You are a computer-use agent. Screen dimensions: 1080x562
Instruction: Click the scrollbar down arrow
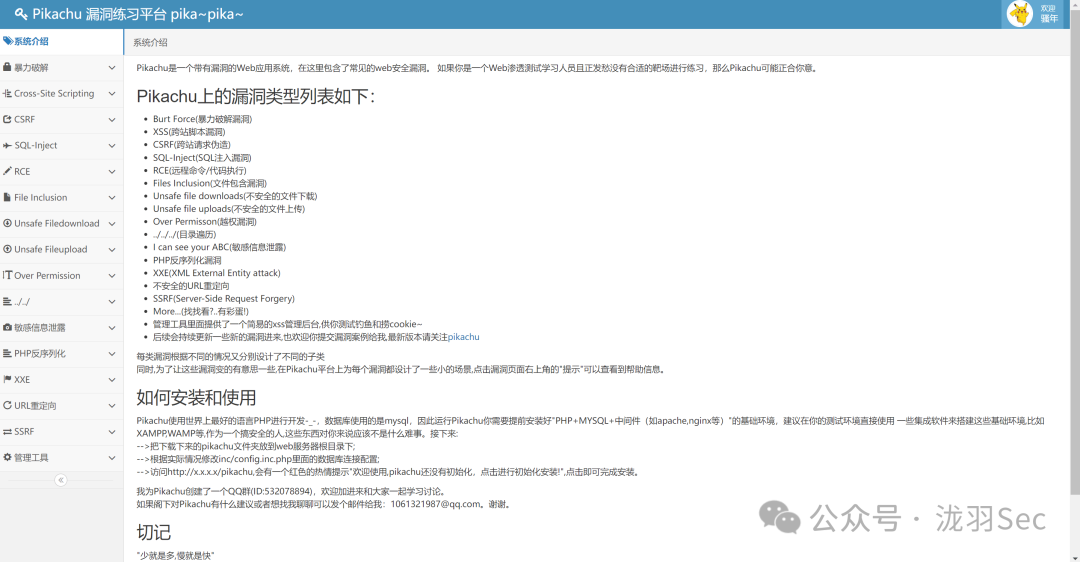coord(1074,557)
